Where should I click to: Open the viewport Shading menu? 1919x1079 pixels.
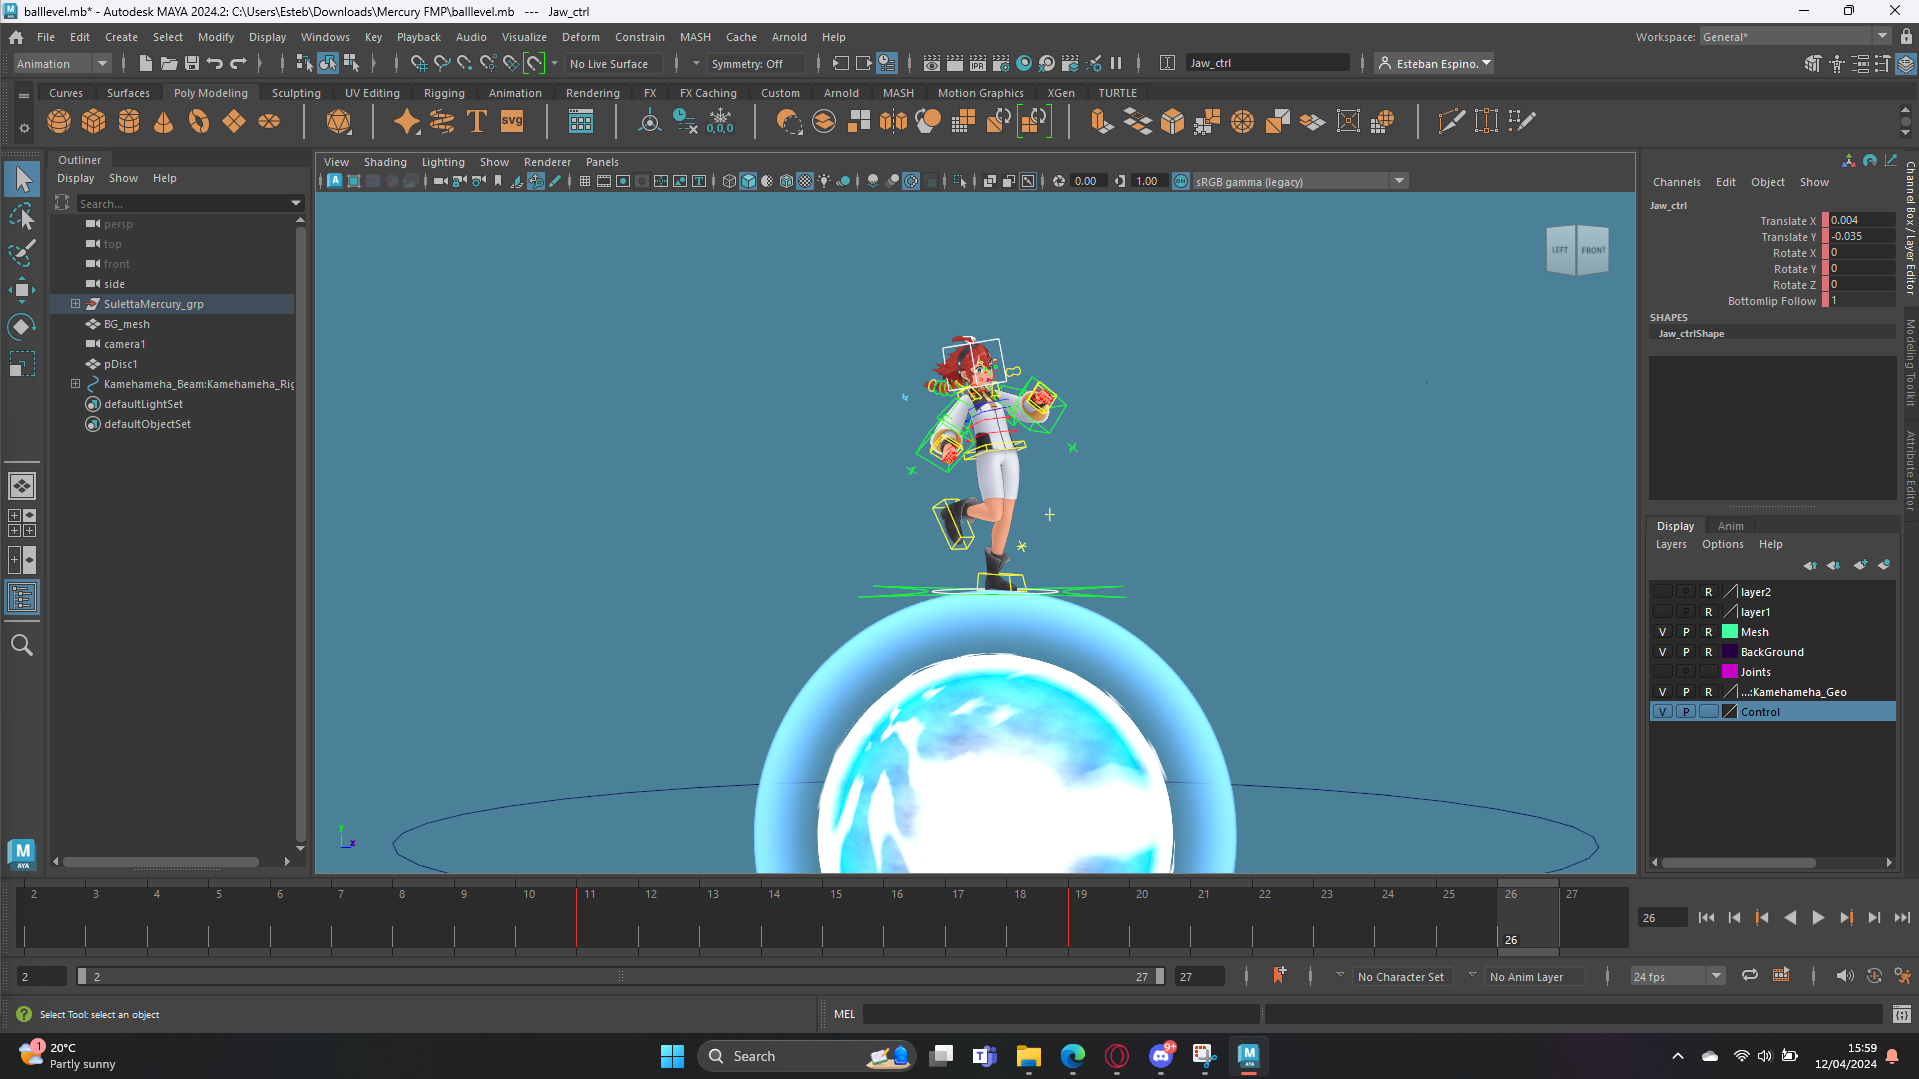pos(385,162)
